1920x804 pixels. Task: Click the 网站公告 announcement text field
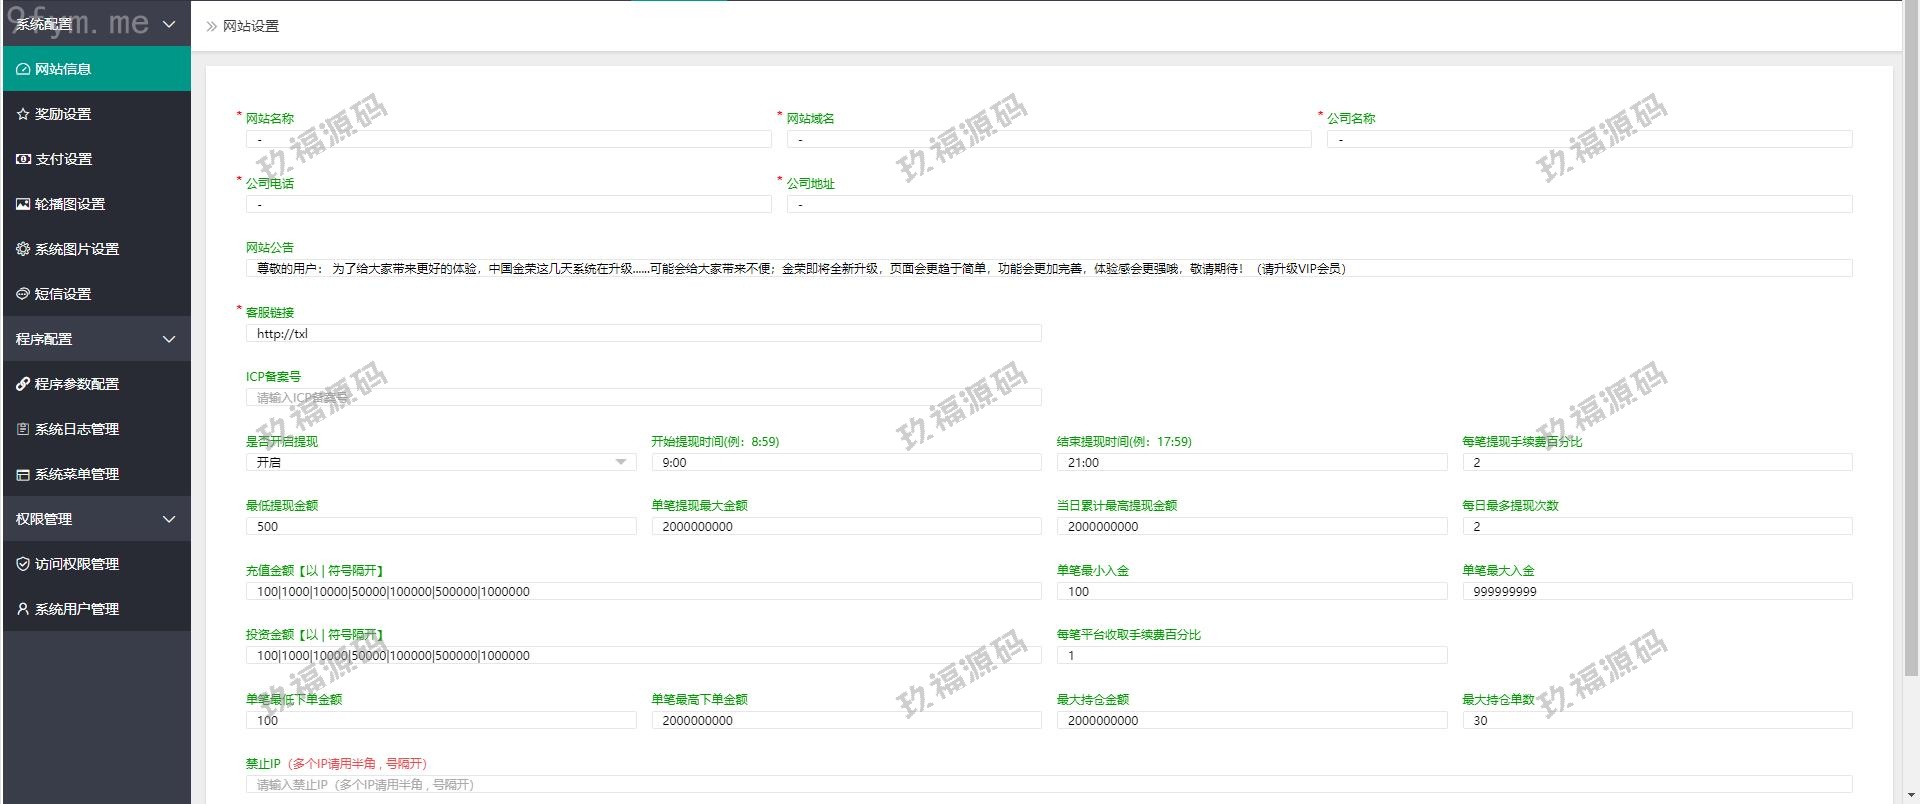pyautogui.click(x=1048, y=268)
